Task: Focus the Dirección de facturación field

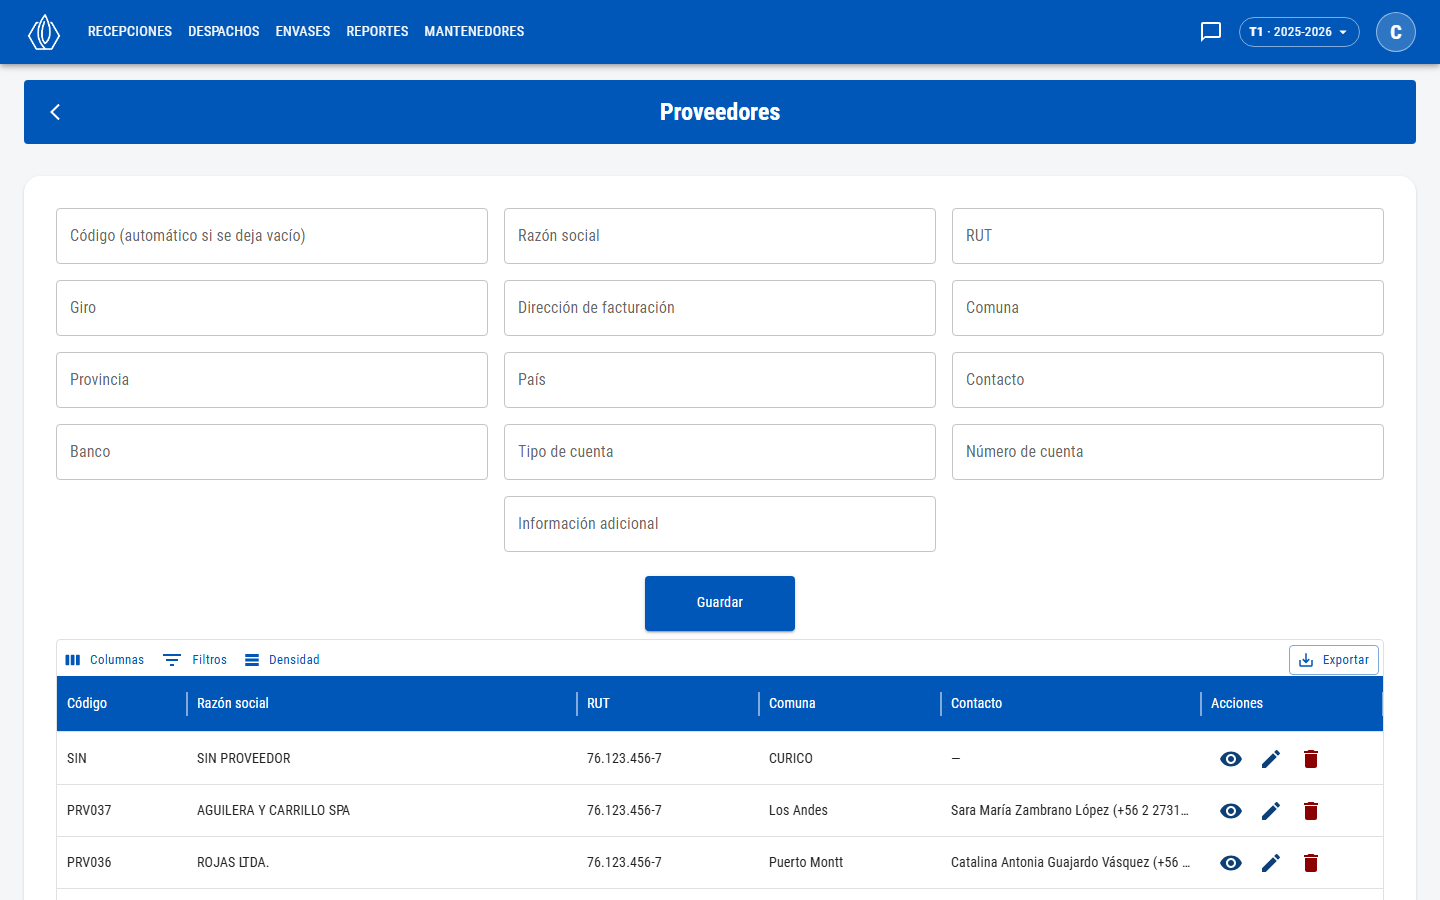Action: tap(720, 308)
